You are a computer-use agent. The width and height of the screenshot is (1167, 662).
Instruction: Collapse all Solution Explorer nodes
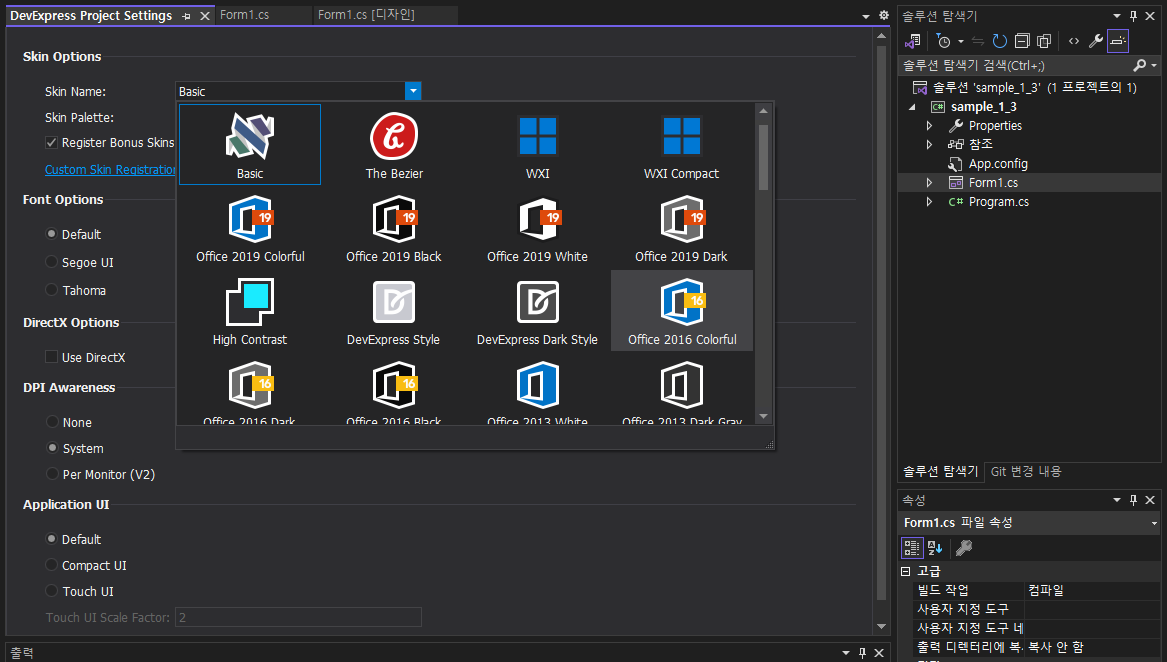coord(1022,41)
